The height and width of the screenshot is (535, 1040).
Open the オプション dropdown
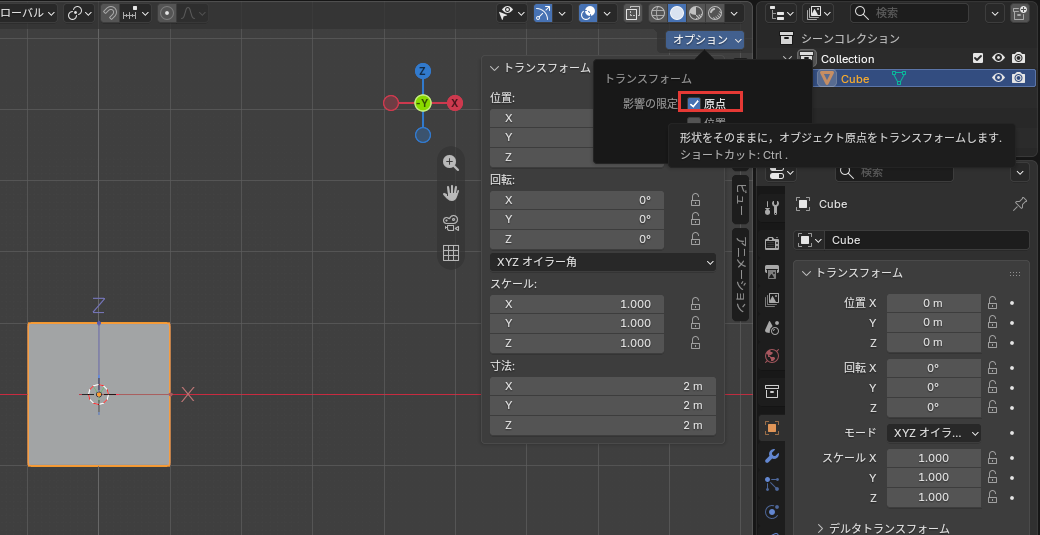(x=705, y=40)
